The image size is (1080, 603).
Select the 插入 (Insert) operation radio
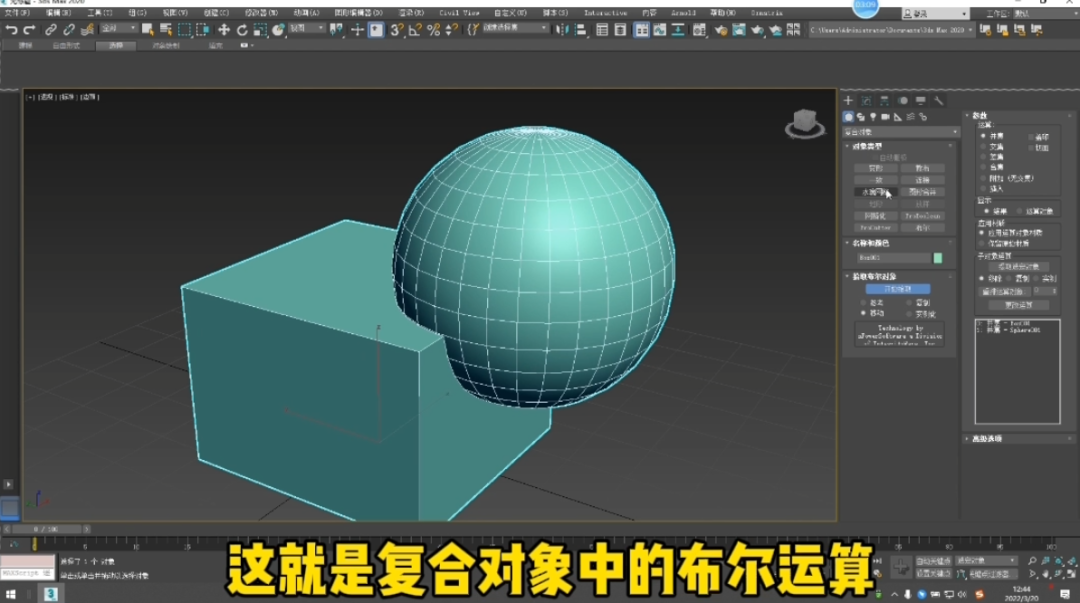coord(984,189)
